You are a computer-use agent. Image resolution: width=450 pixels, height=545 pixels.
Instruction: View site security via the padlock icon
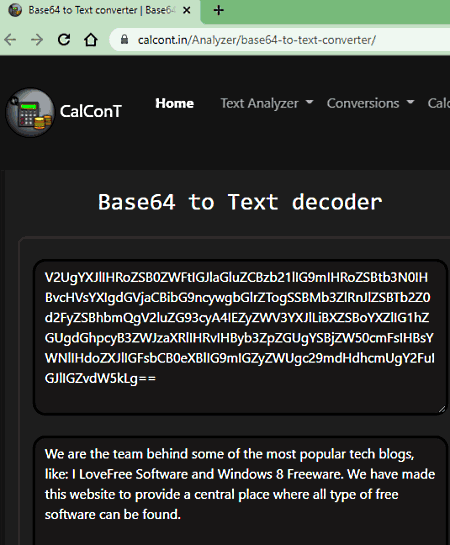(x=124, y=40)
